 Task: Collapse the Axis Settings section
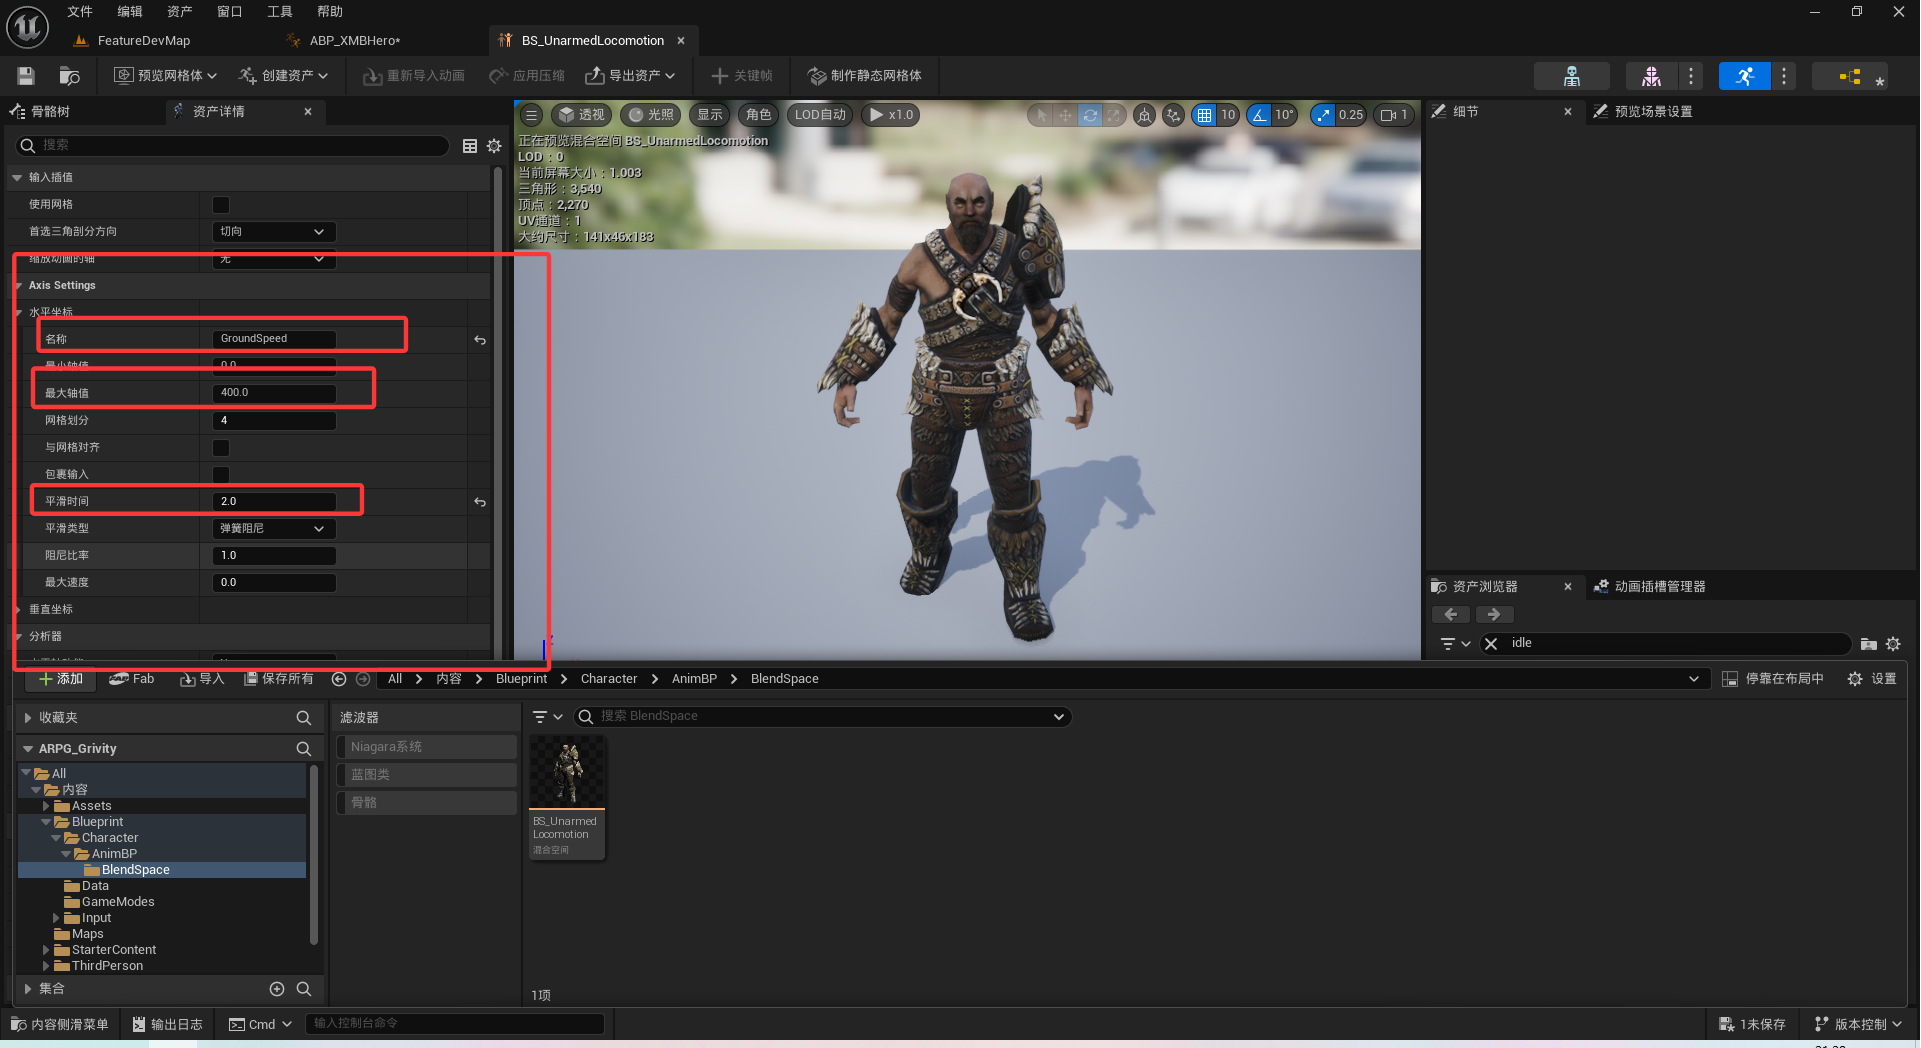18,286
